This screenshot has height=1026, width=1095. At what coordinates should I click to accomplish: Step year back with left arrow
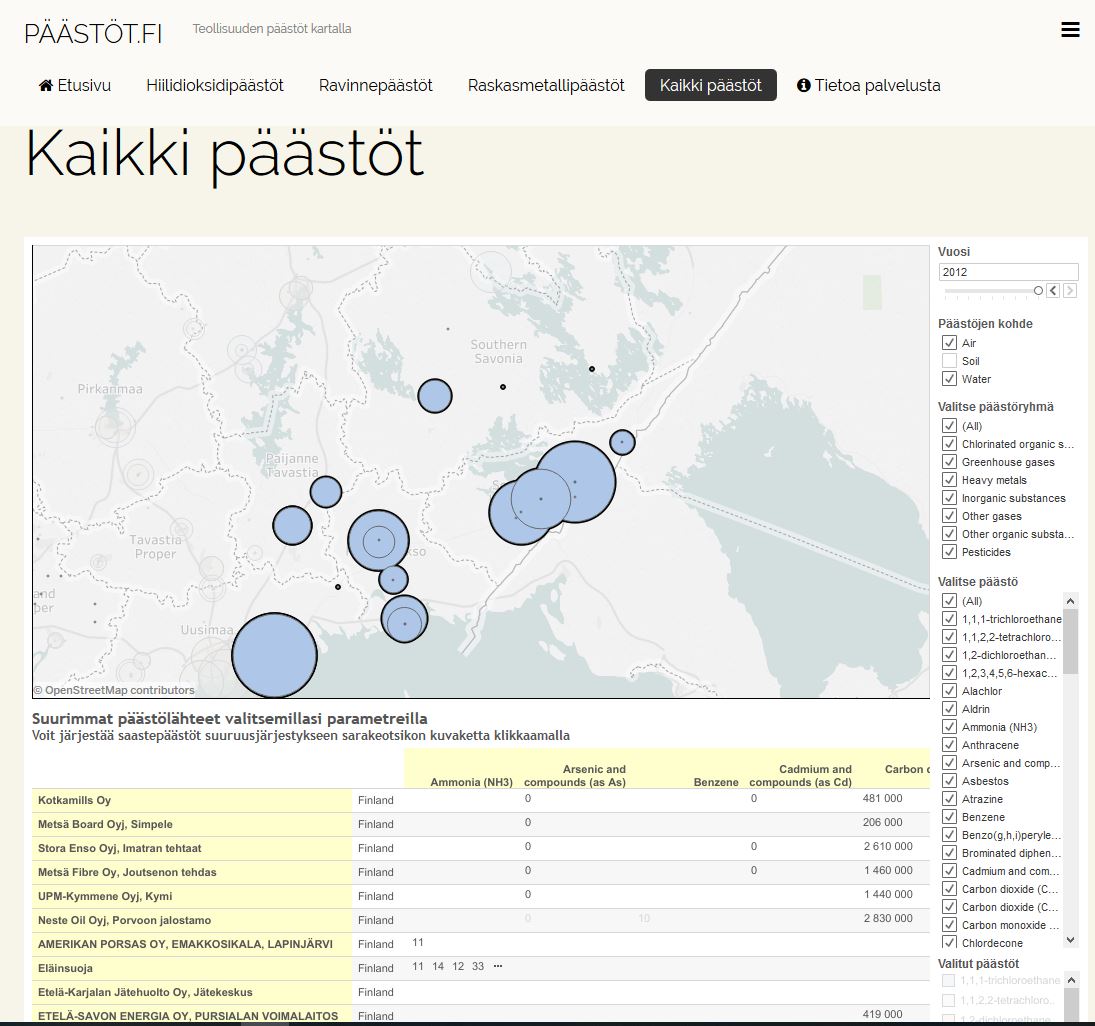pyautogui.click(x=1053, y=291)
